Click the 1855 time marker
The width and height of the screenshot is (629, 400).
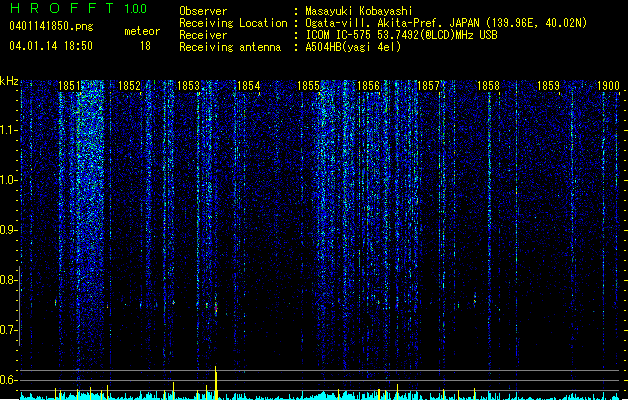click(x=308, y=86)
